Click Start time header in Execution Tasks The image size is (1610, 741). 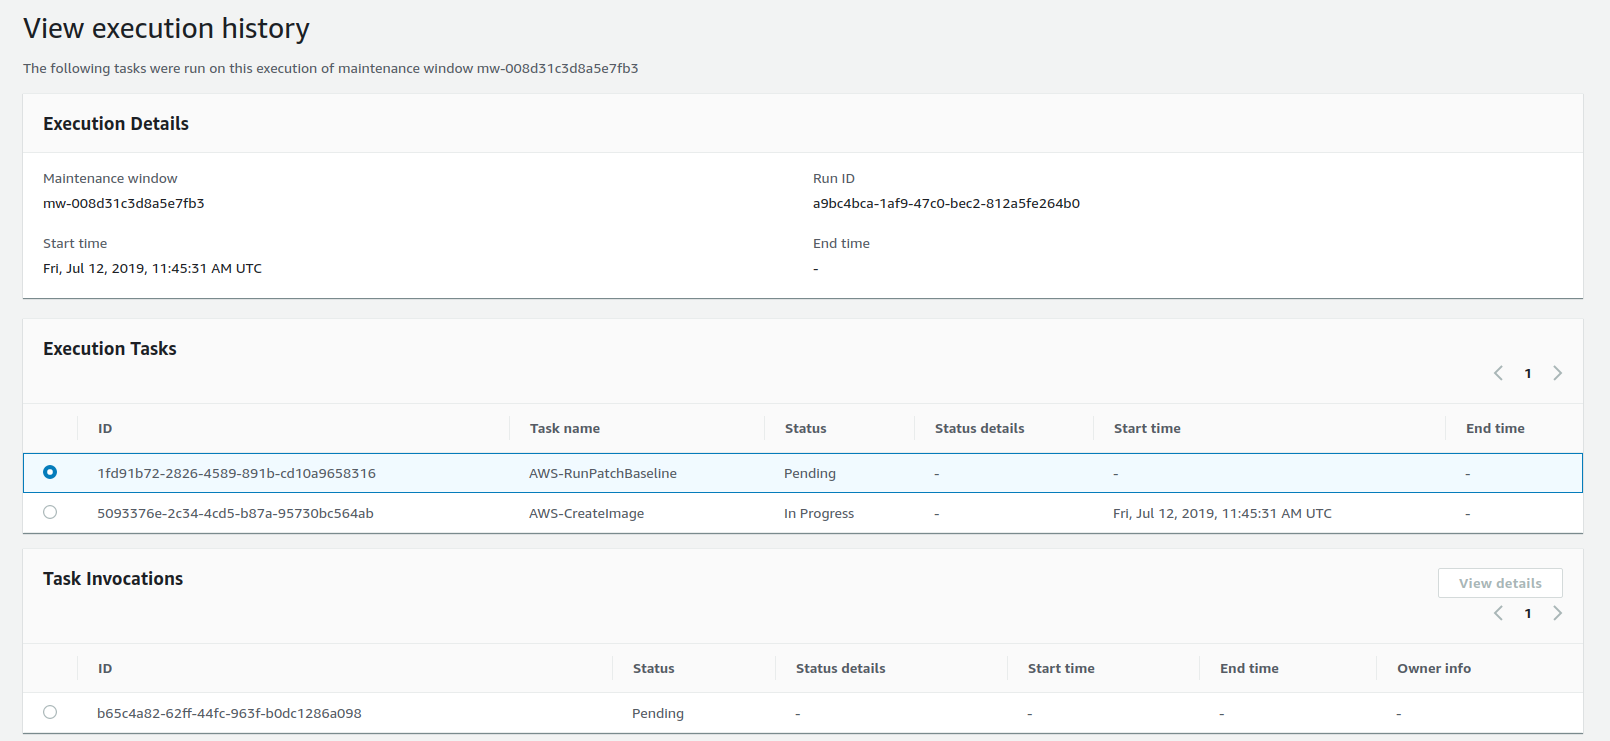coord(1146,428)
